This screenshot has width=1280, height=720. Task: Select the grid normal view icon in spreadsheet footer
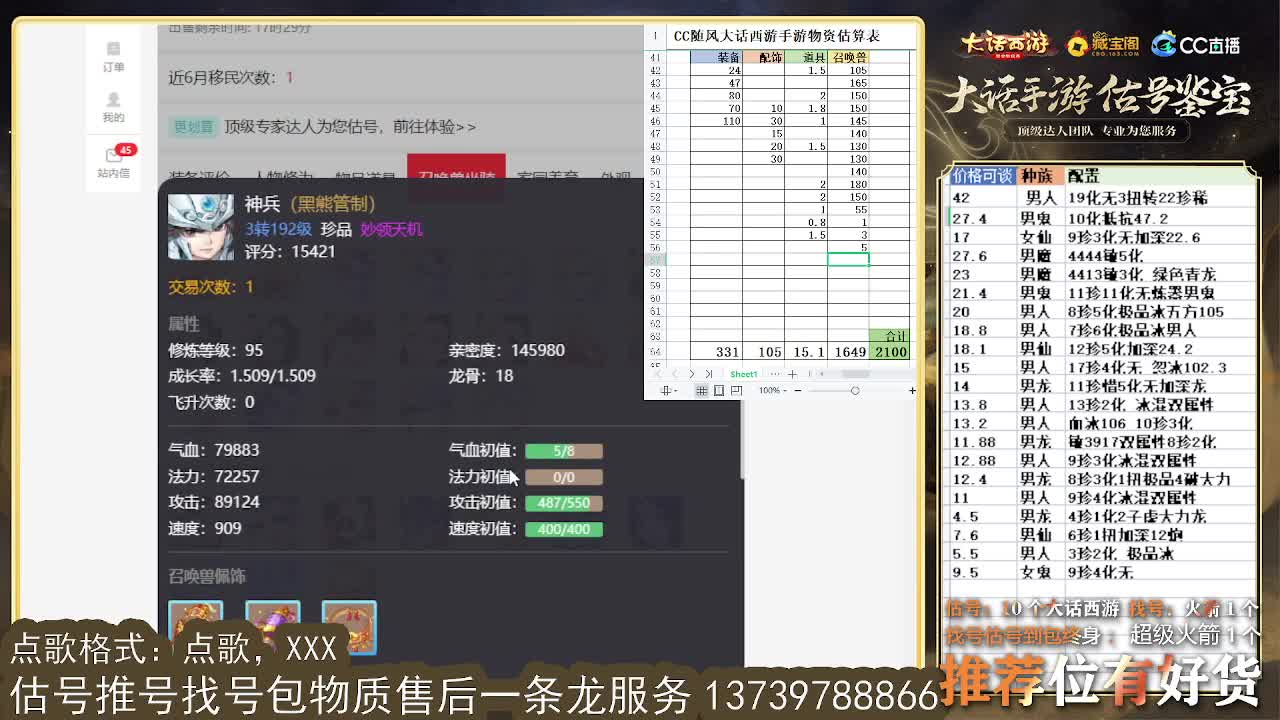(701, 389)
